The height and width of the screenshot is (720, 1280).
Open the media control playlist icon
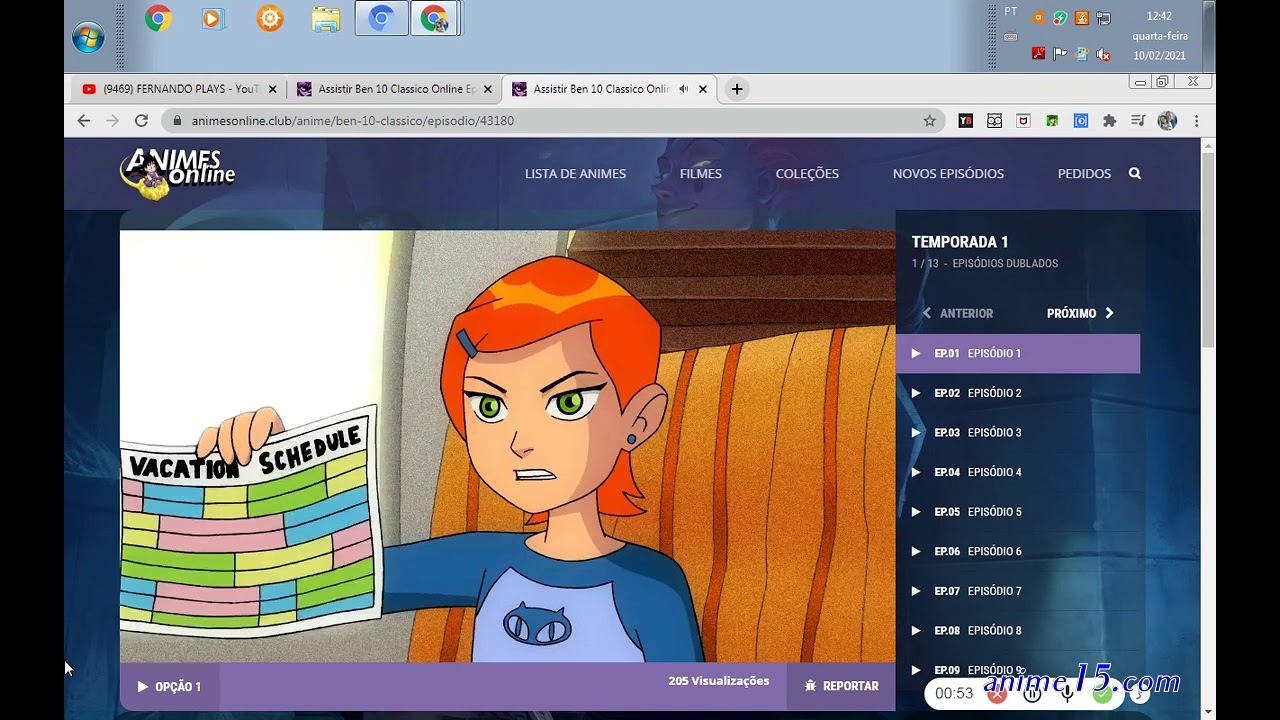[1138, 121]
